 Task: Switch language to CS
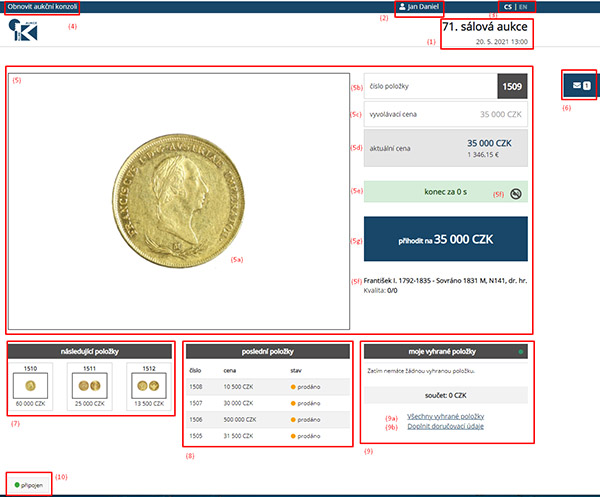(x=509, y=7)
